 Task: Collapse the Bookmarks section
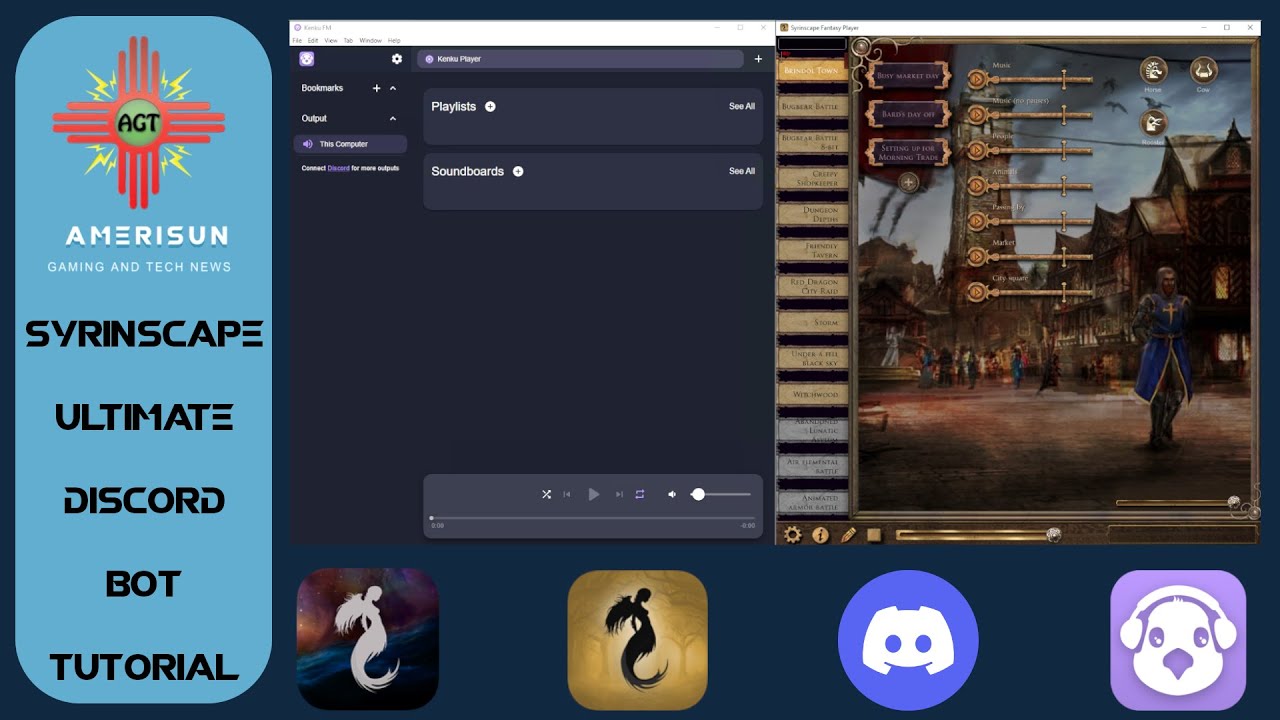tap(393, 88)
